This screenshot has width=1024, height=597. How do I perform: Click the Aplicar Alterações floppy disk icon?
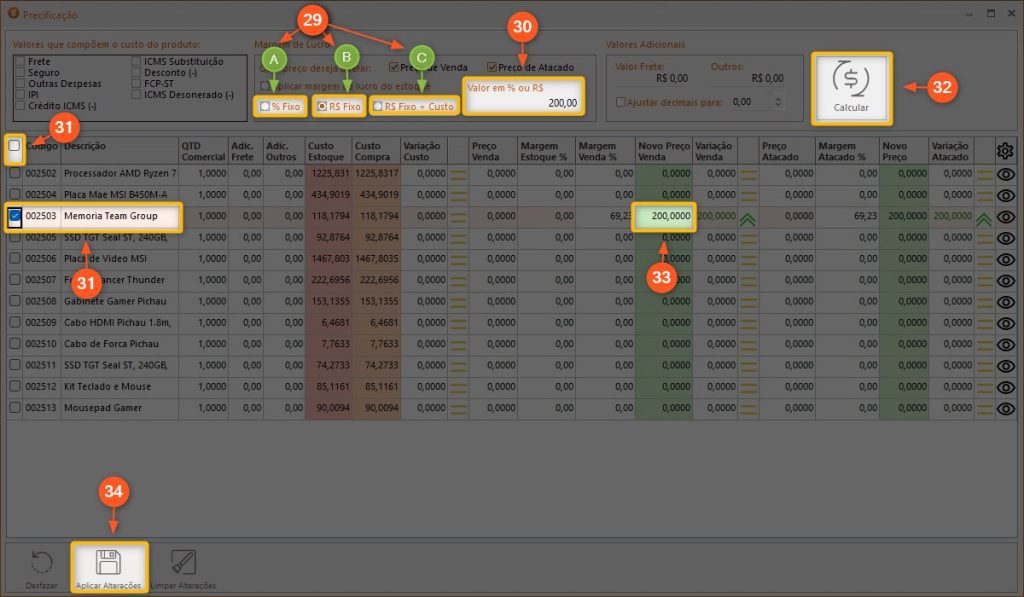pyautogui.click(x=108, y=562)
